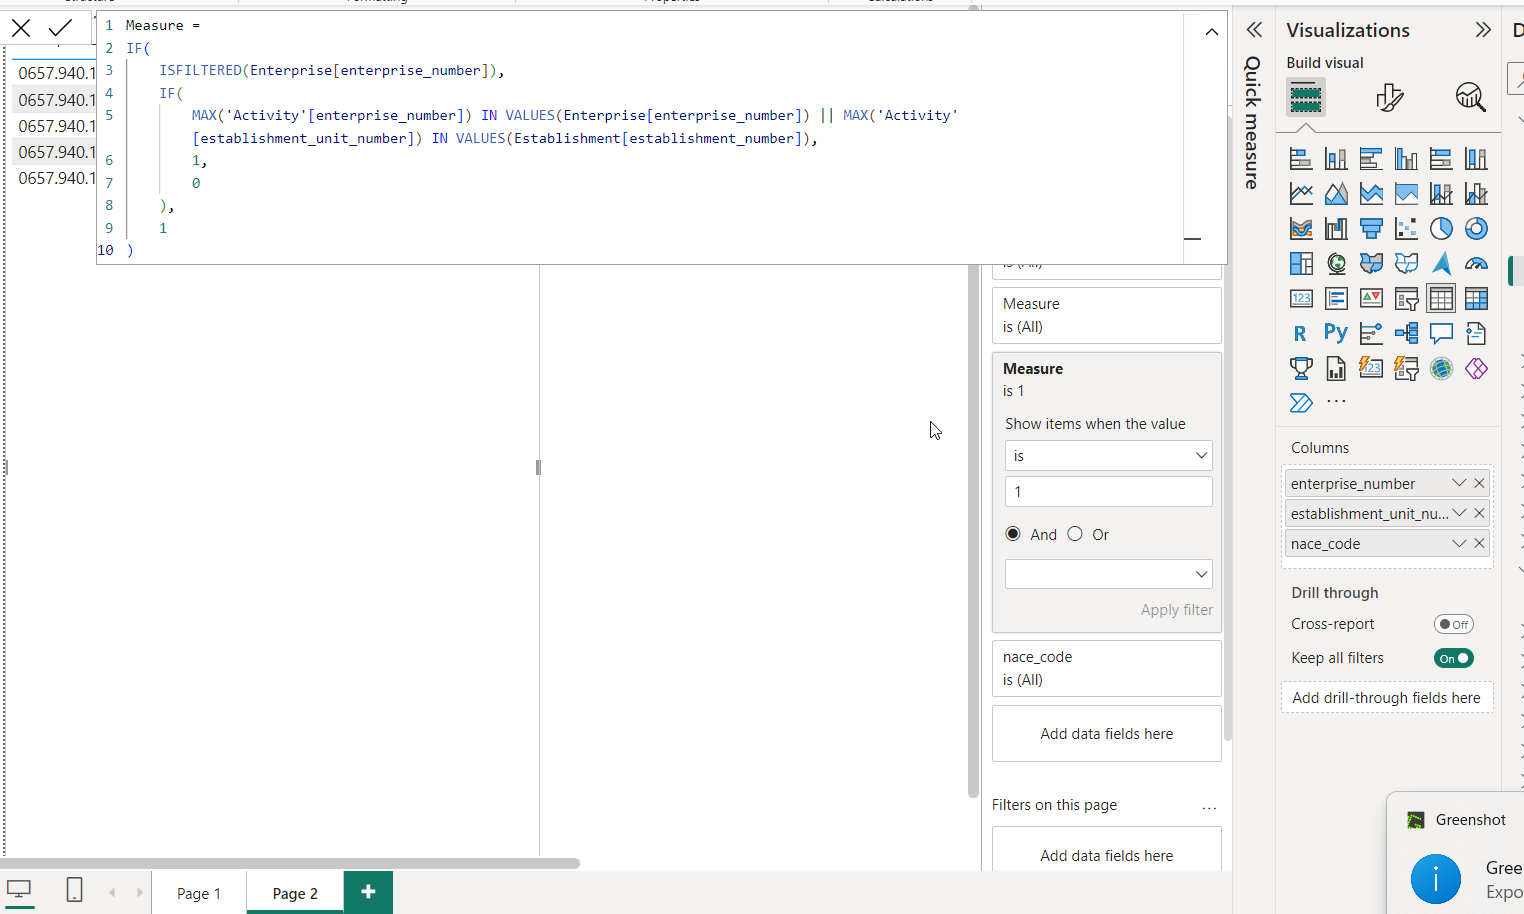Insert the Funnel visual
Image resolution: width=1524 pixels, height=914 pixels.
click(1371, 229)
